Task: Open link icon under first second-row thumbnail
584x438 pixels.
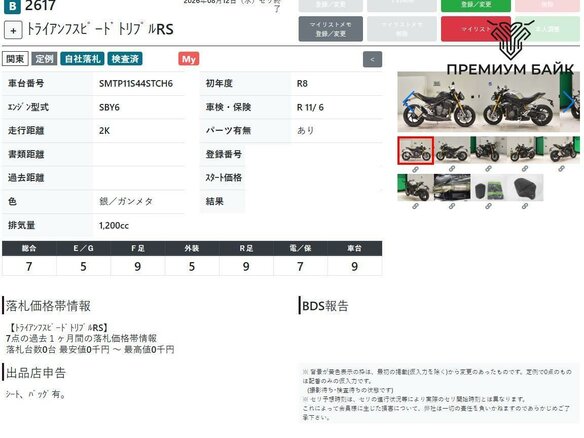Action: (415, 206)
